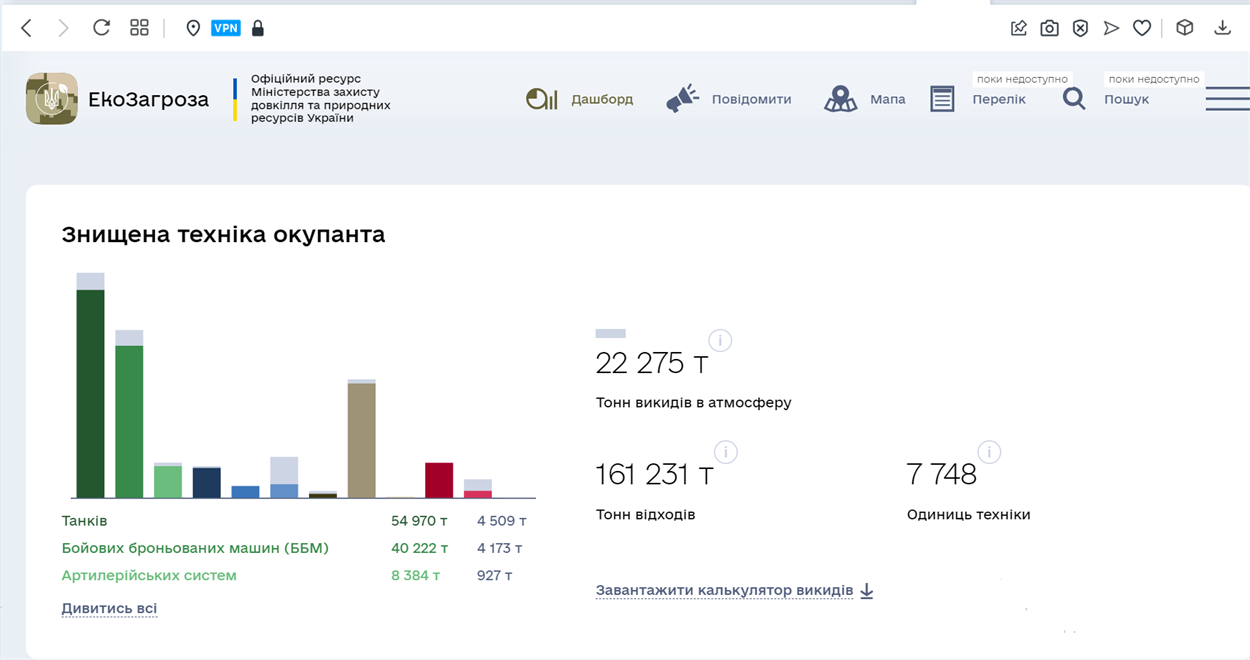Open the Дашборд dashboard chart icon

coord(541,99)
